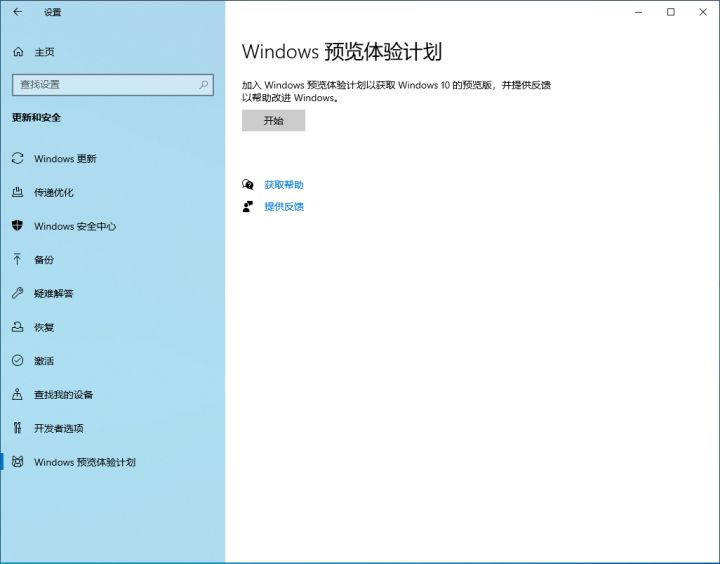This screenshot has height=564, width=720.
Task: Click the 备份 upload arrow icon
Action: tap(17, 260)
